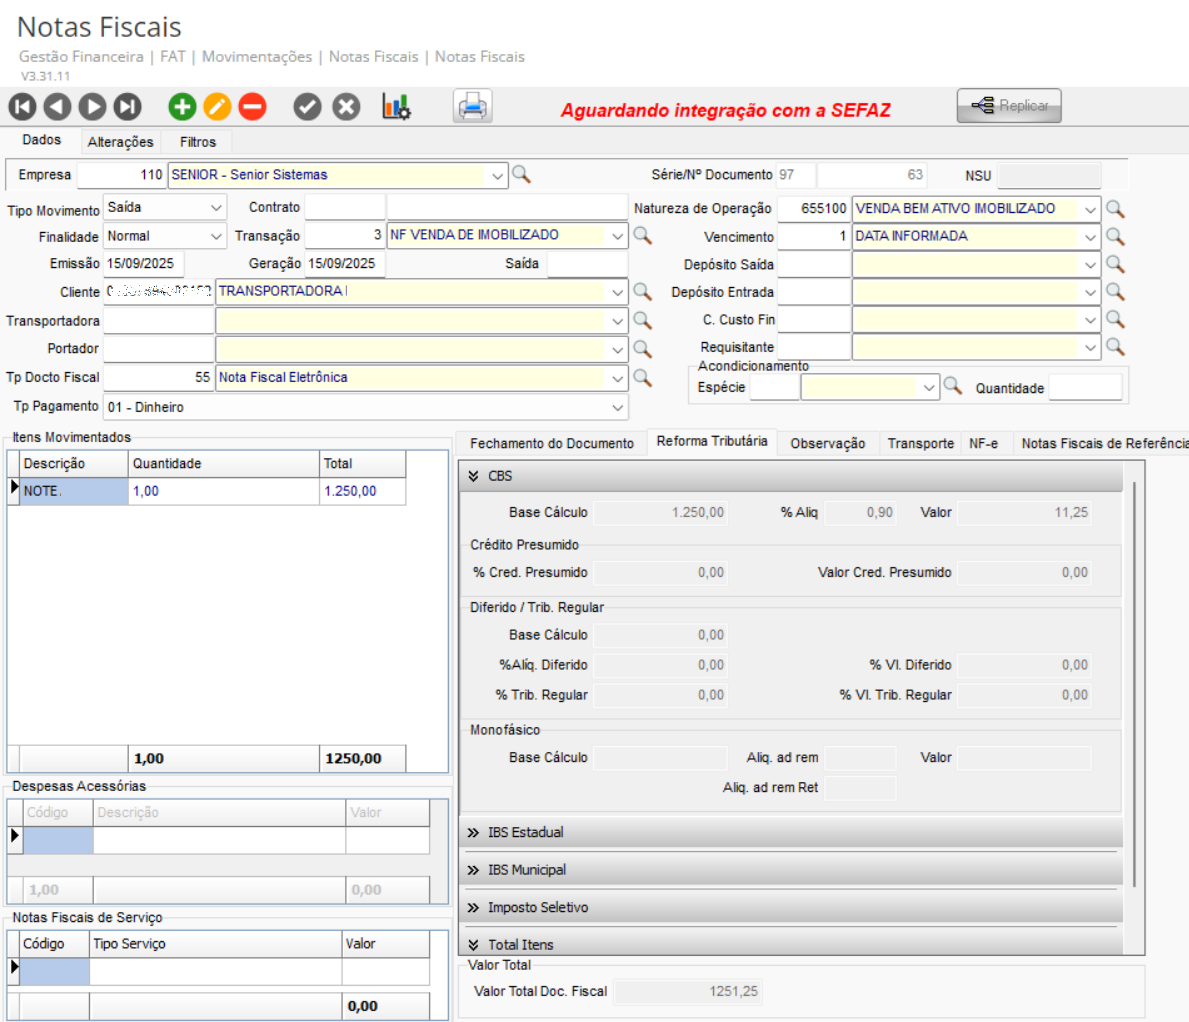Click the Replicar button
This screenshot has height=1022, width=1189.
click(1008, 106)
